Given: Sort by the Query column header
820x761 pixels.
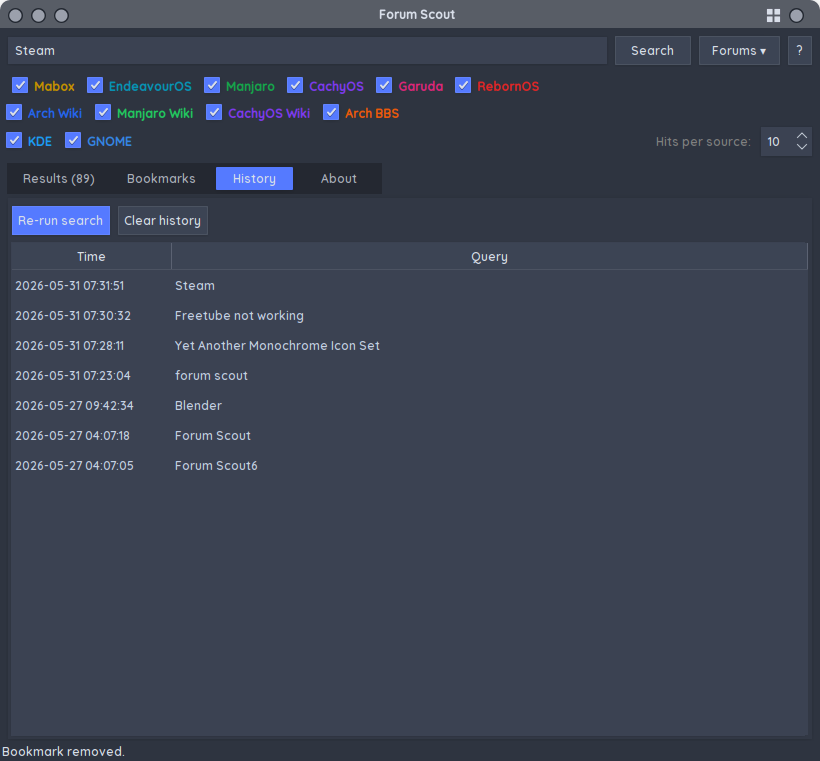Looking at the screenshot, I should point(489,257).
